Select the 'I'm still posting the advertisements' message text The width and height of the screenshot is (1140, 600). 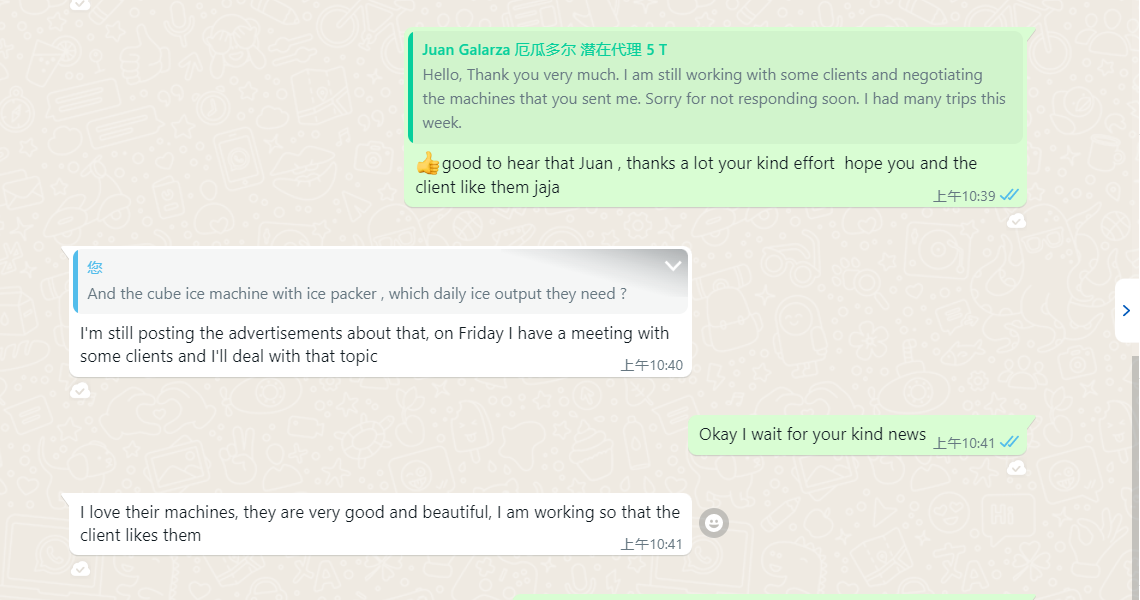tap(374, 345)
